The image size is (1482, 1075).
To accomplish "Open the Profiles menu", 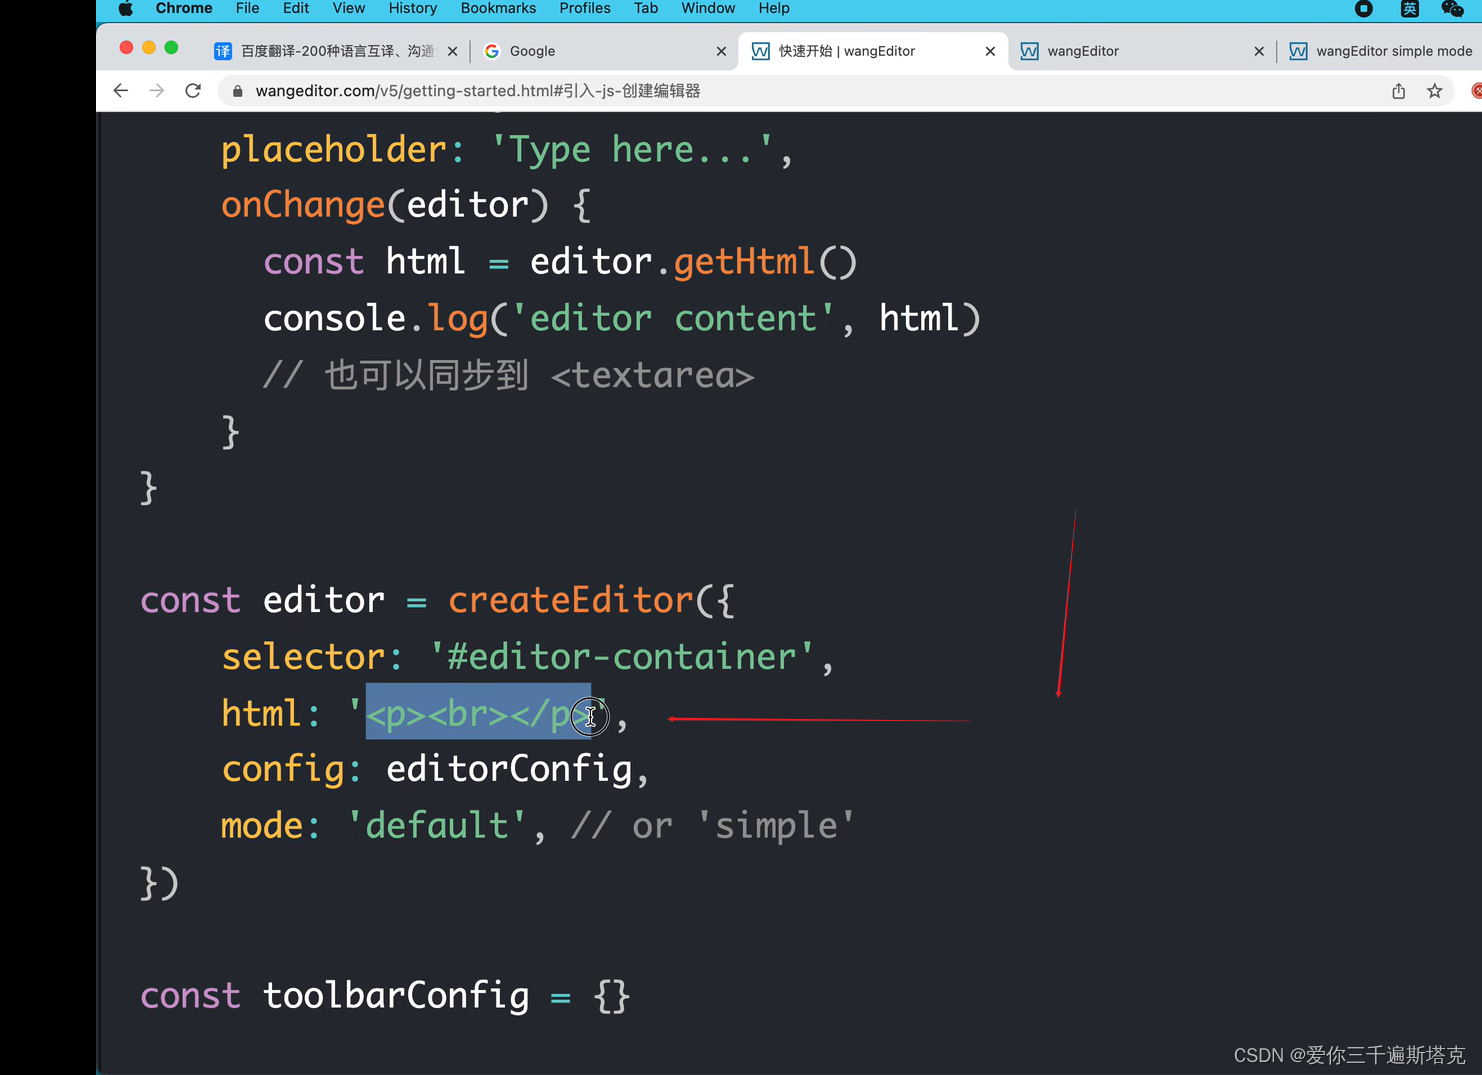I will (585, 9).
